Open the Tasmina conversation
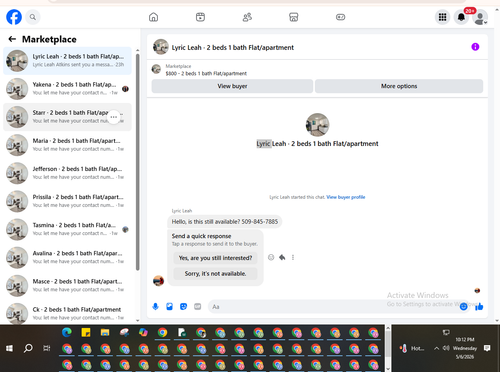Screen dimensions: 500x372 pos(67,229)
